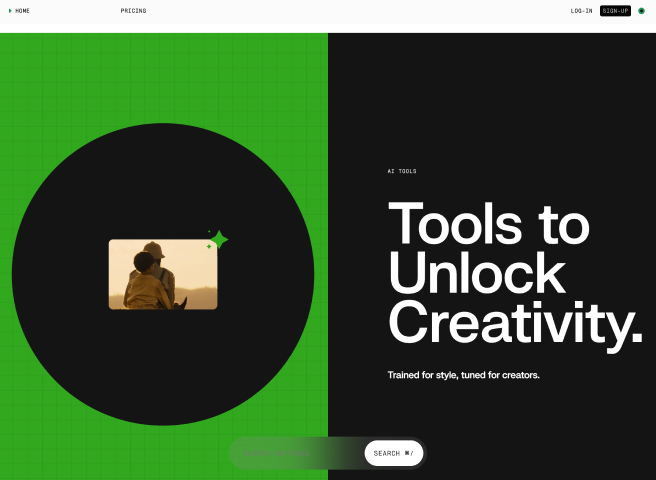The image size is (656, 480).
Task: Select the AI TOOLS label
Action: click(x=402, y=171)
